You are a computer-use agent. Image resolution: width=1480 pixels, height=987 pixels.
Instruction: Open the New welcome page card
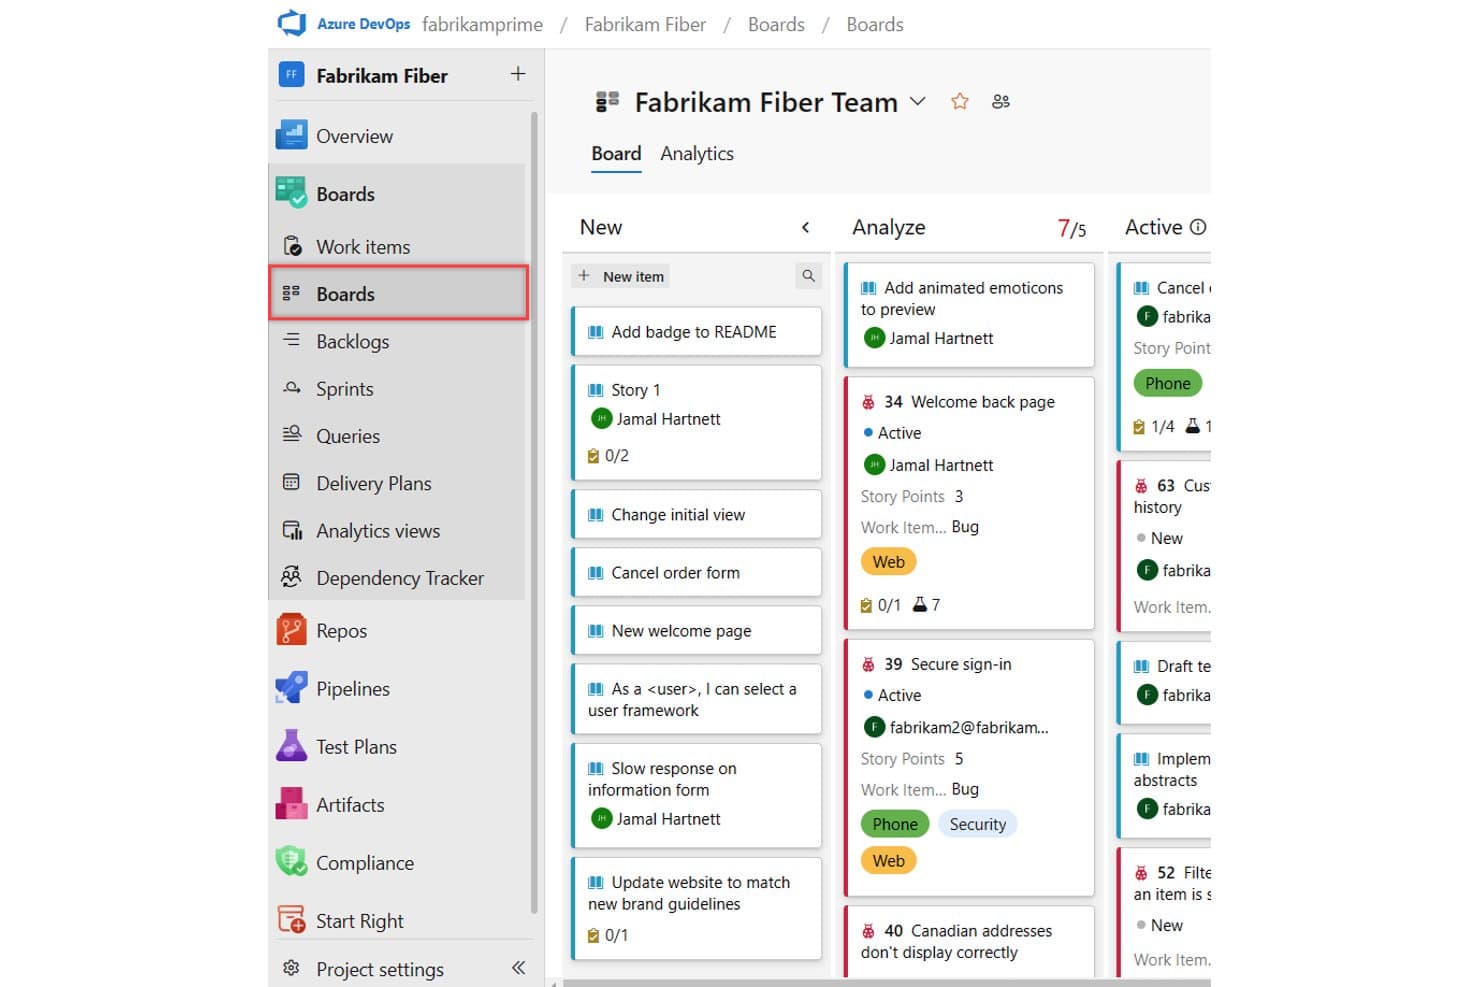click(696, 631)
